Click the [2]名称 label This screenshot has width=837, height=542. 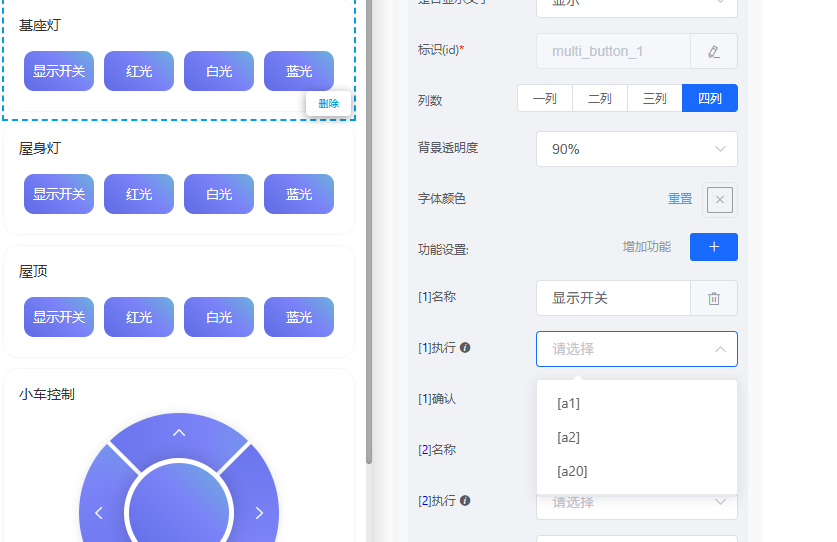pos(437,450)
